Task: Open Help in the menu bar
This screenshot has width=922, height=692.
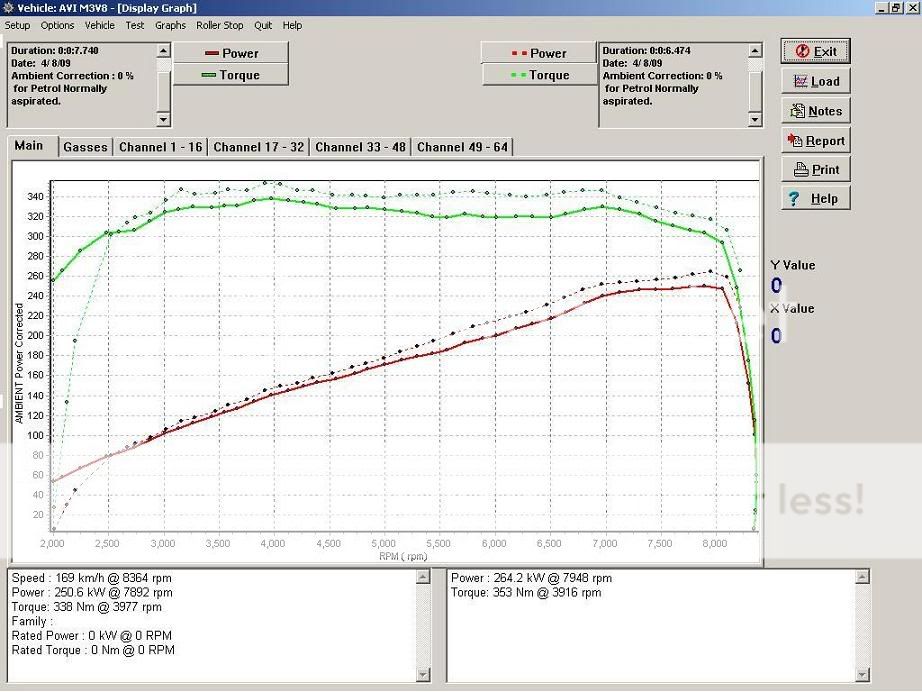Action: 292,25
